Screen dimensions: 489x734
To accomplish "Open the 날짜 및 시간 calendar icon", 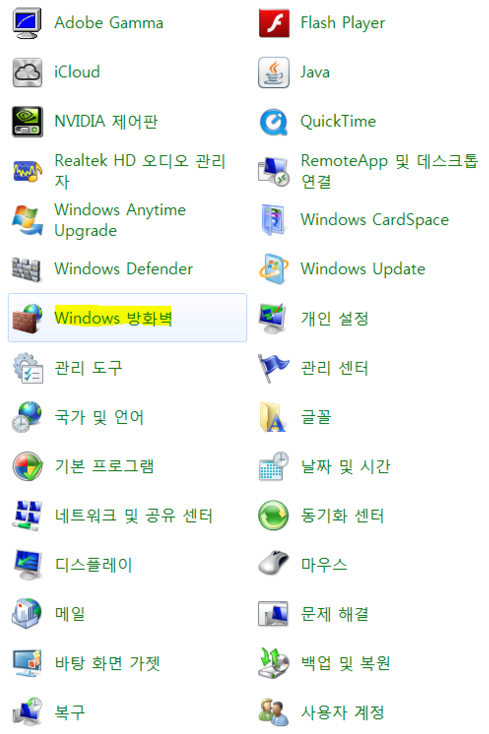I will (x=274, y=466).
